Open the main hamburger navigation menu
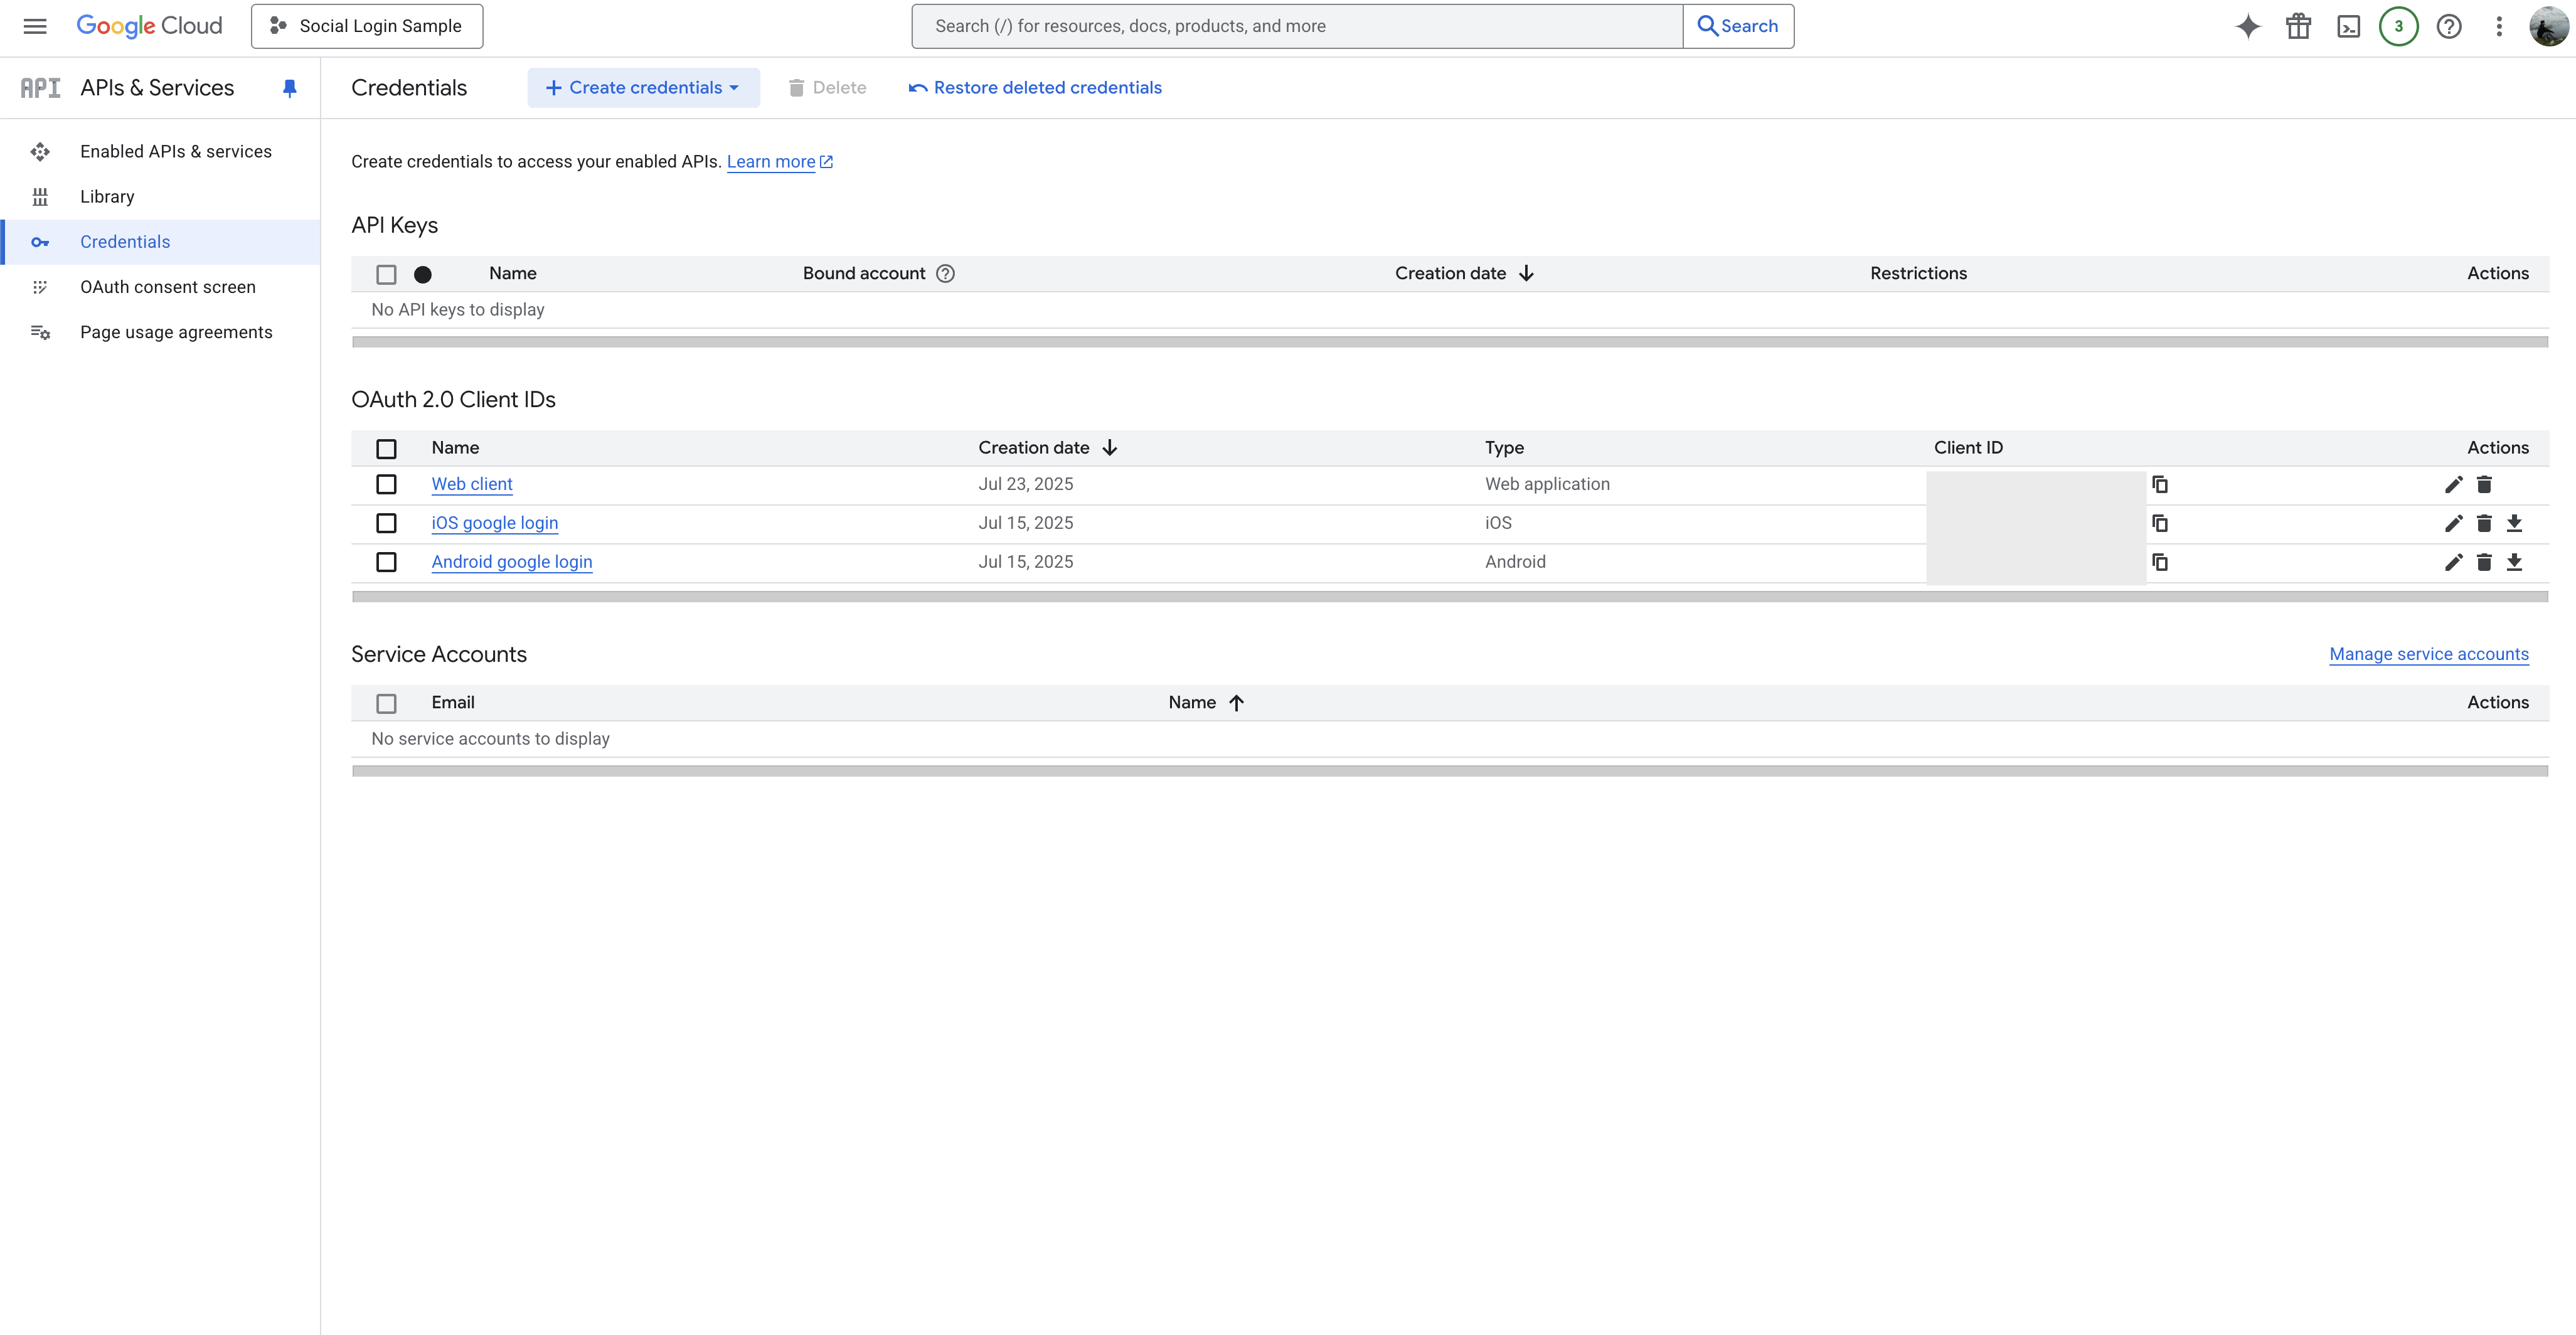This screenshot has width=2576, height=1335. (35, 27)
